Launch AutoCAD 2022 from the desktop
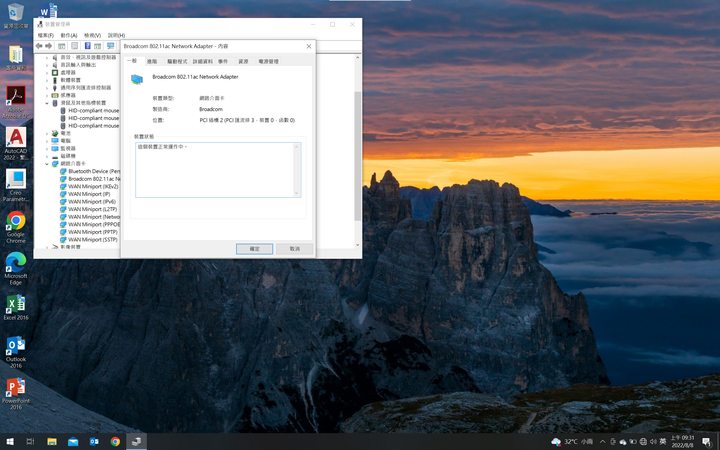 click(16, 137)
